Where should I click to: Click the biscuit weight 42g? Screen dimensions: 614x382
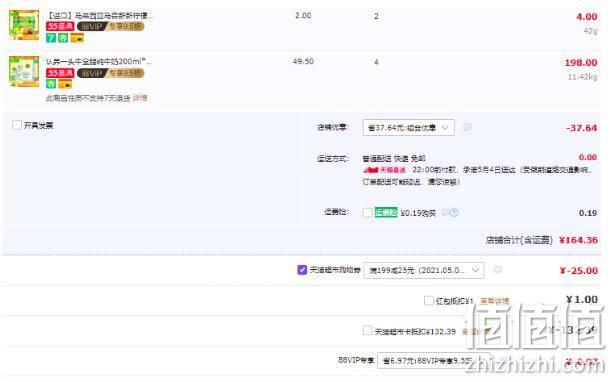point(590,31)
